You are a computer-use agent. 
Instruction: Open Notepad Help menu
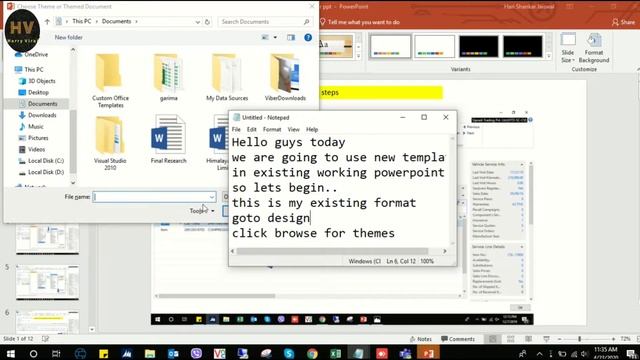[x=312, y=129]
